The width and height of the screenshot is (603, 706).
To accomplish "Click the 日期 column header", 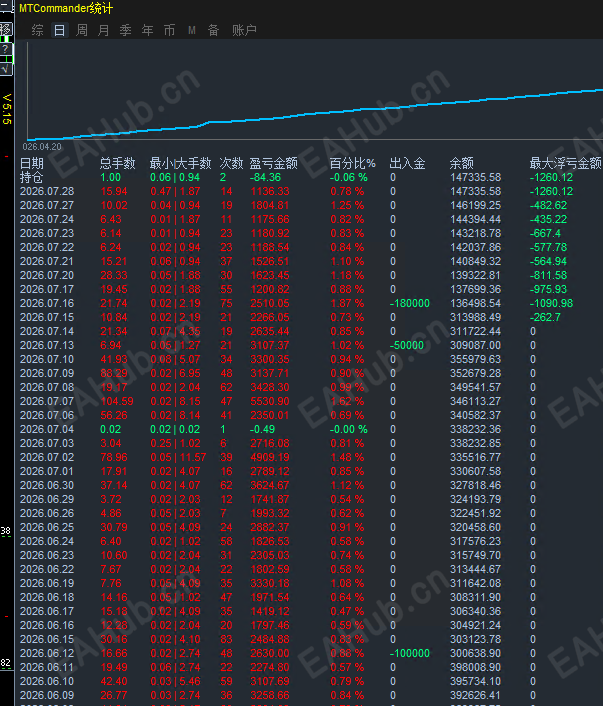I will pos(32,163).
